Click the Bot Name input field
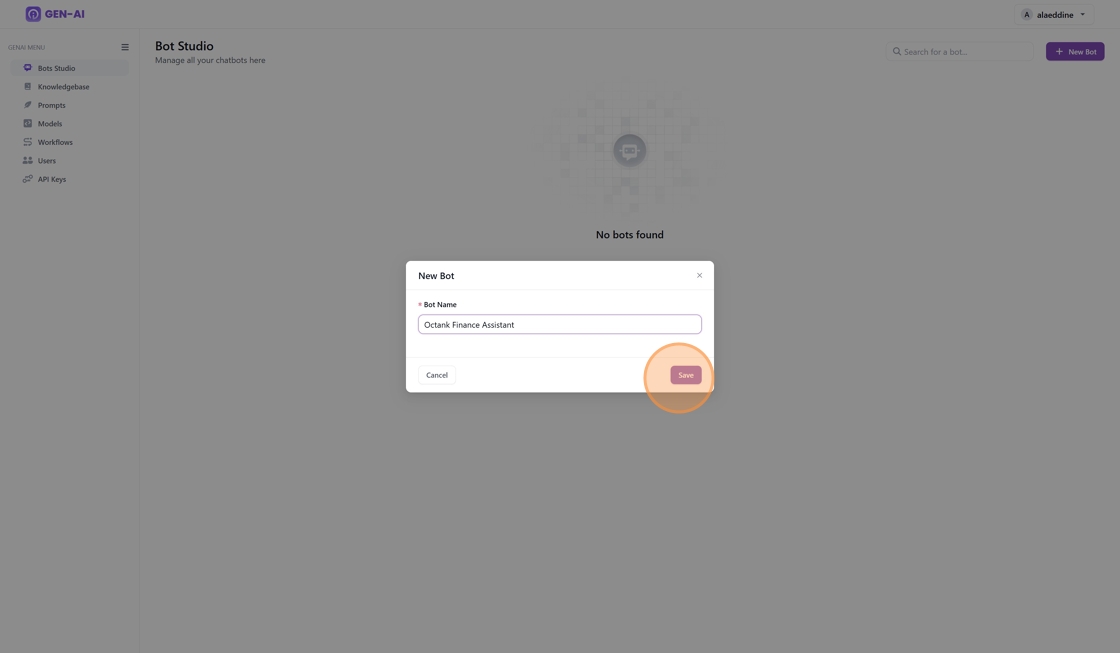 (559, 324)
